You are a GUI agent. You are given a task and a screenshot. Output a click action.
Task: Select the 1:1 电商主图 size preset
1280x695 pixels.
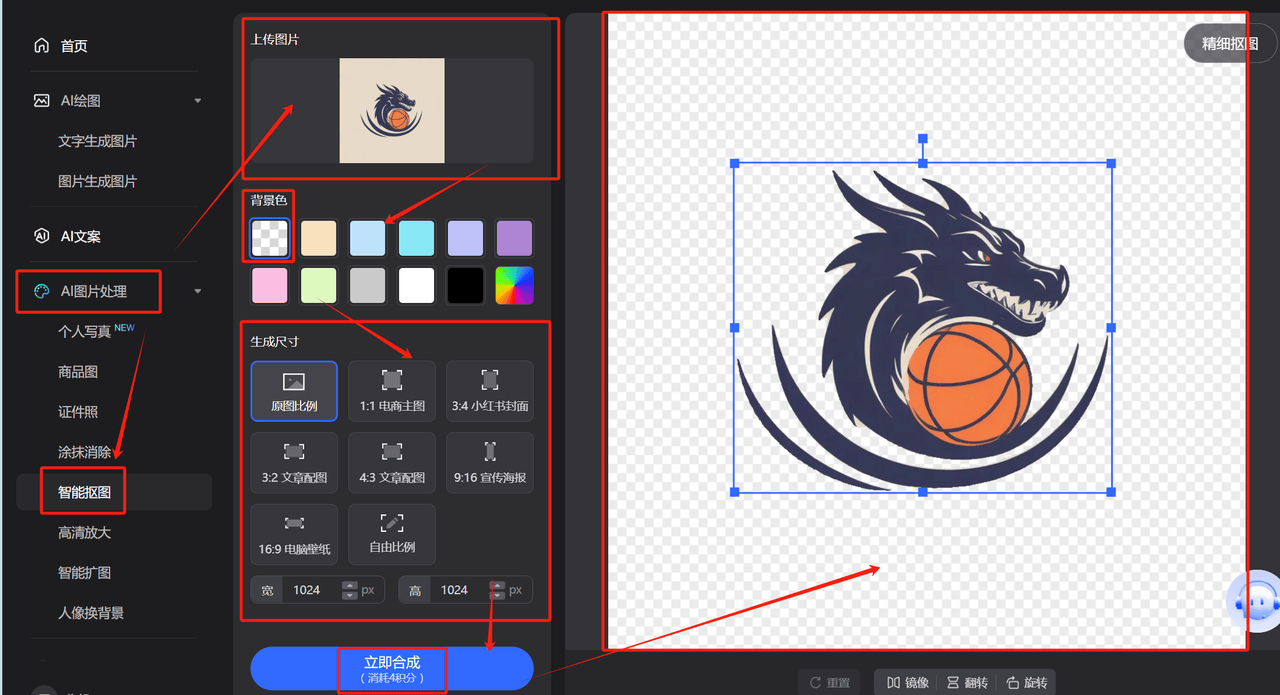pos(392,391)
